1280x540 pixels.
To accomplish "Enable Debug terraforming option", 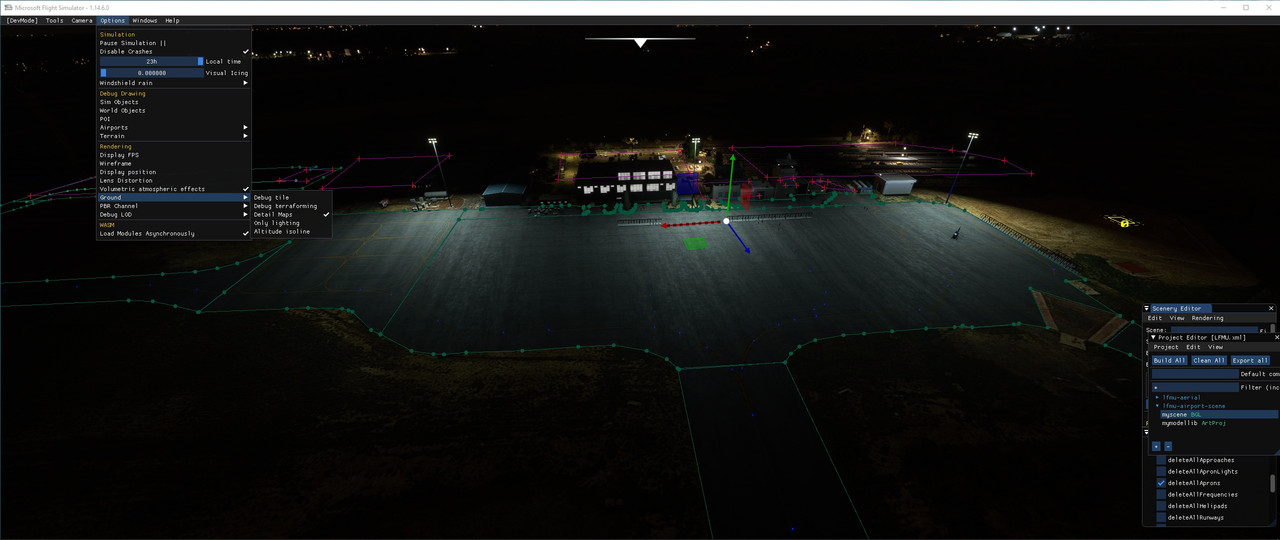I will click(291, 206).
